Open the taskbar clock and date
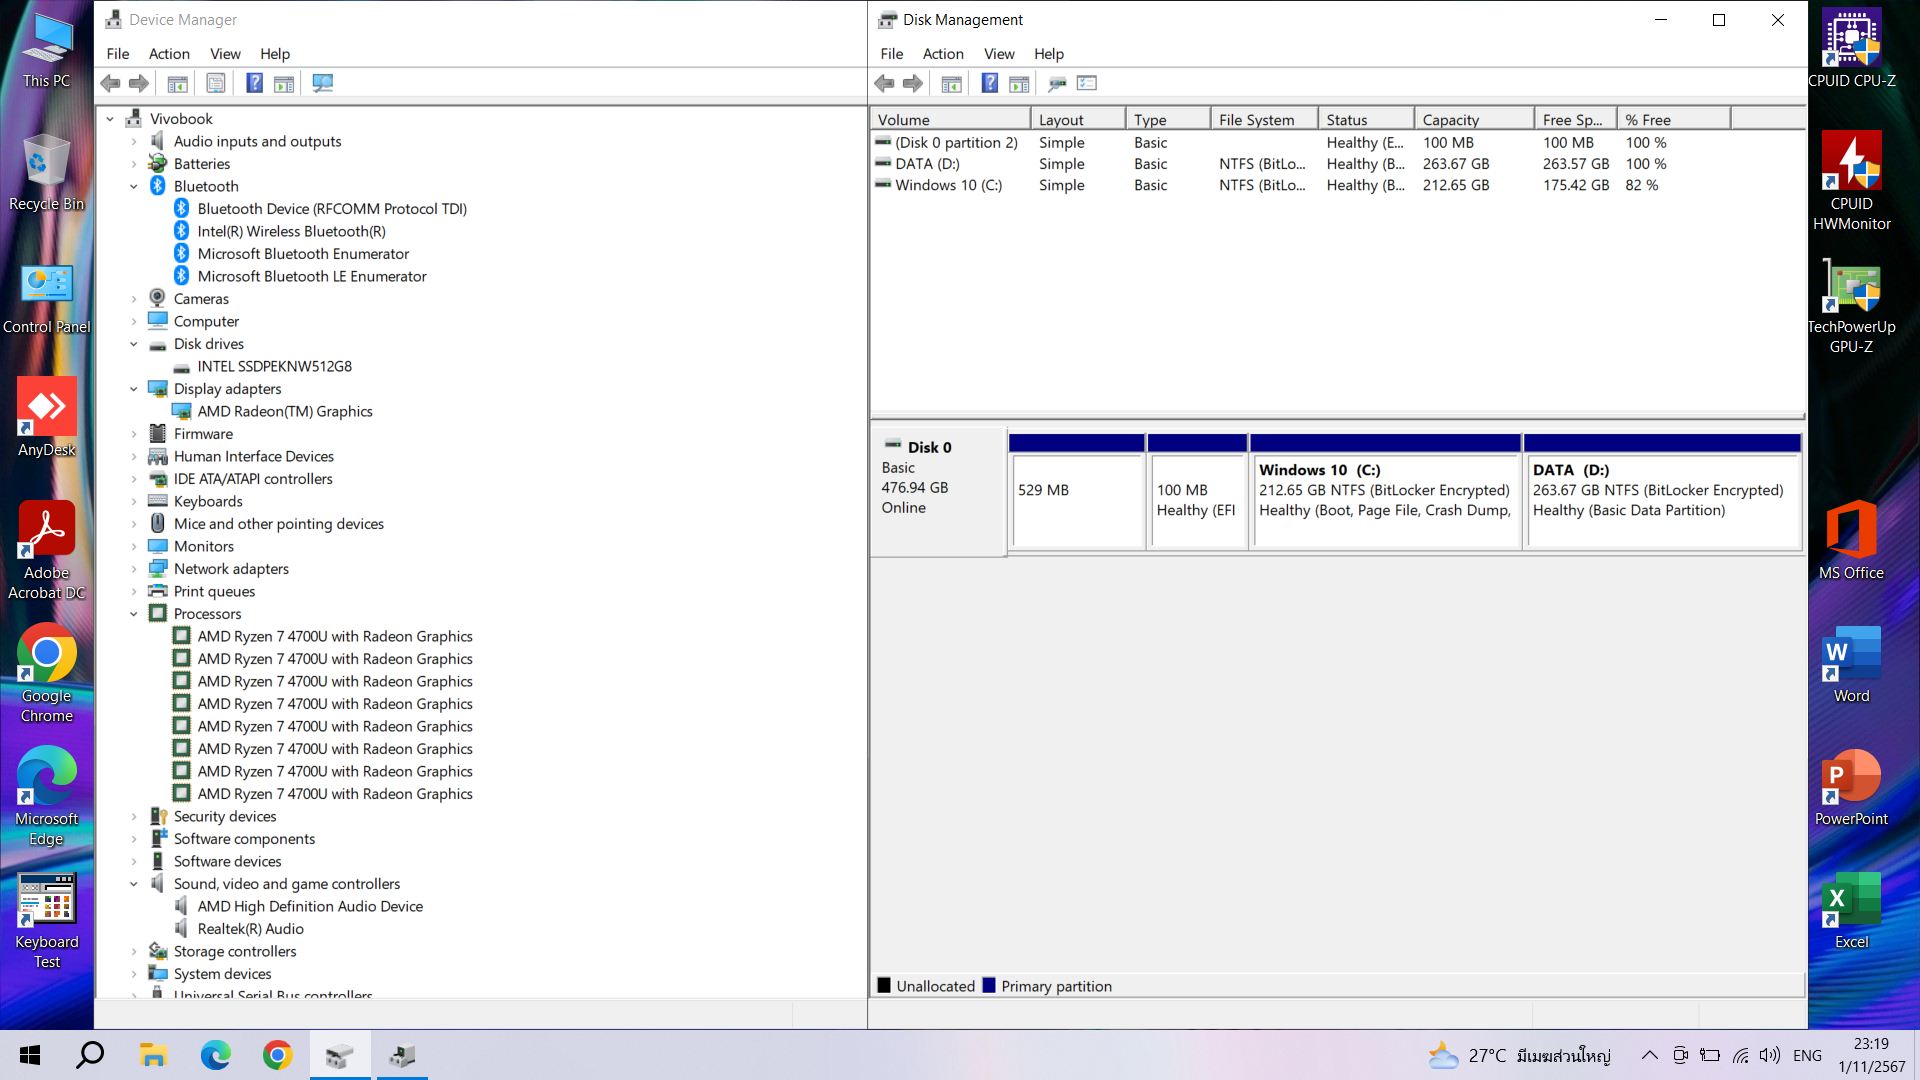1920x1080 pixels. (x=1871, y=1055)
